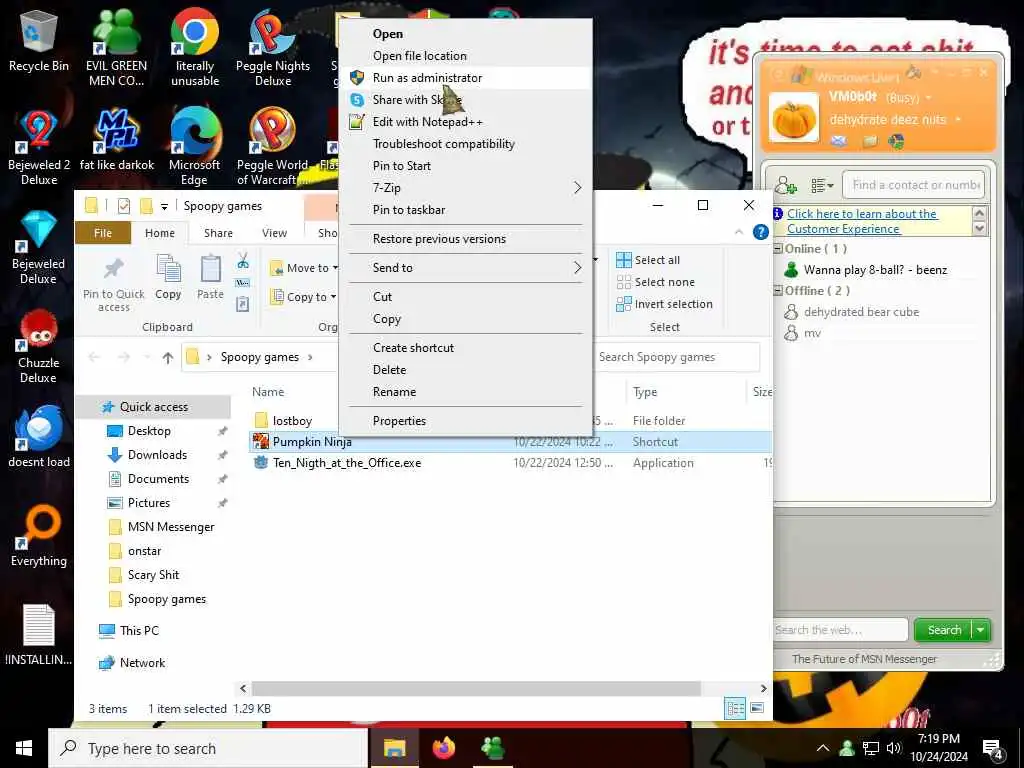Switch to details view in Explorer
This screenshot has width=1024, height=768.
(735, 708)
